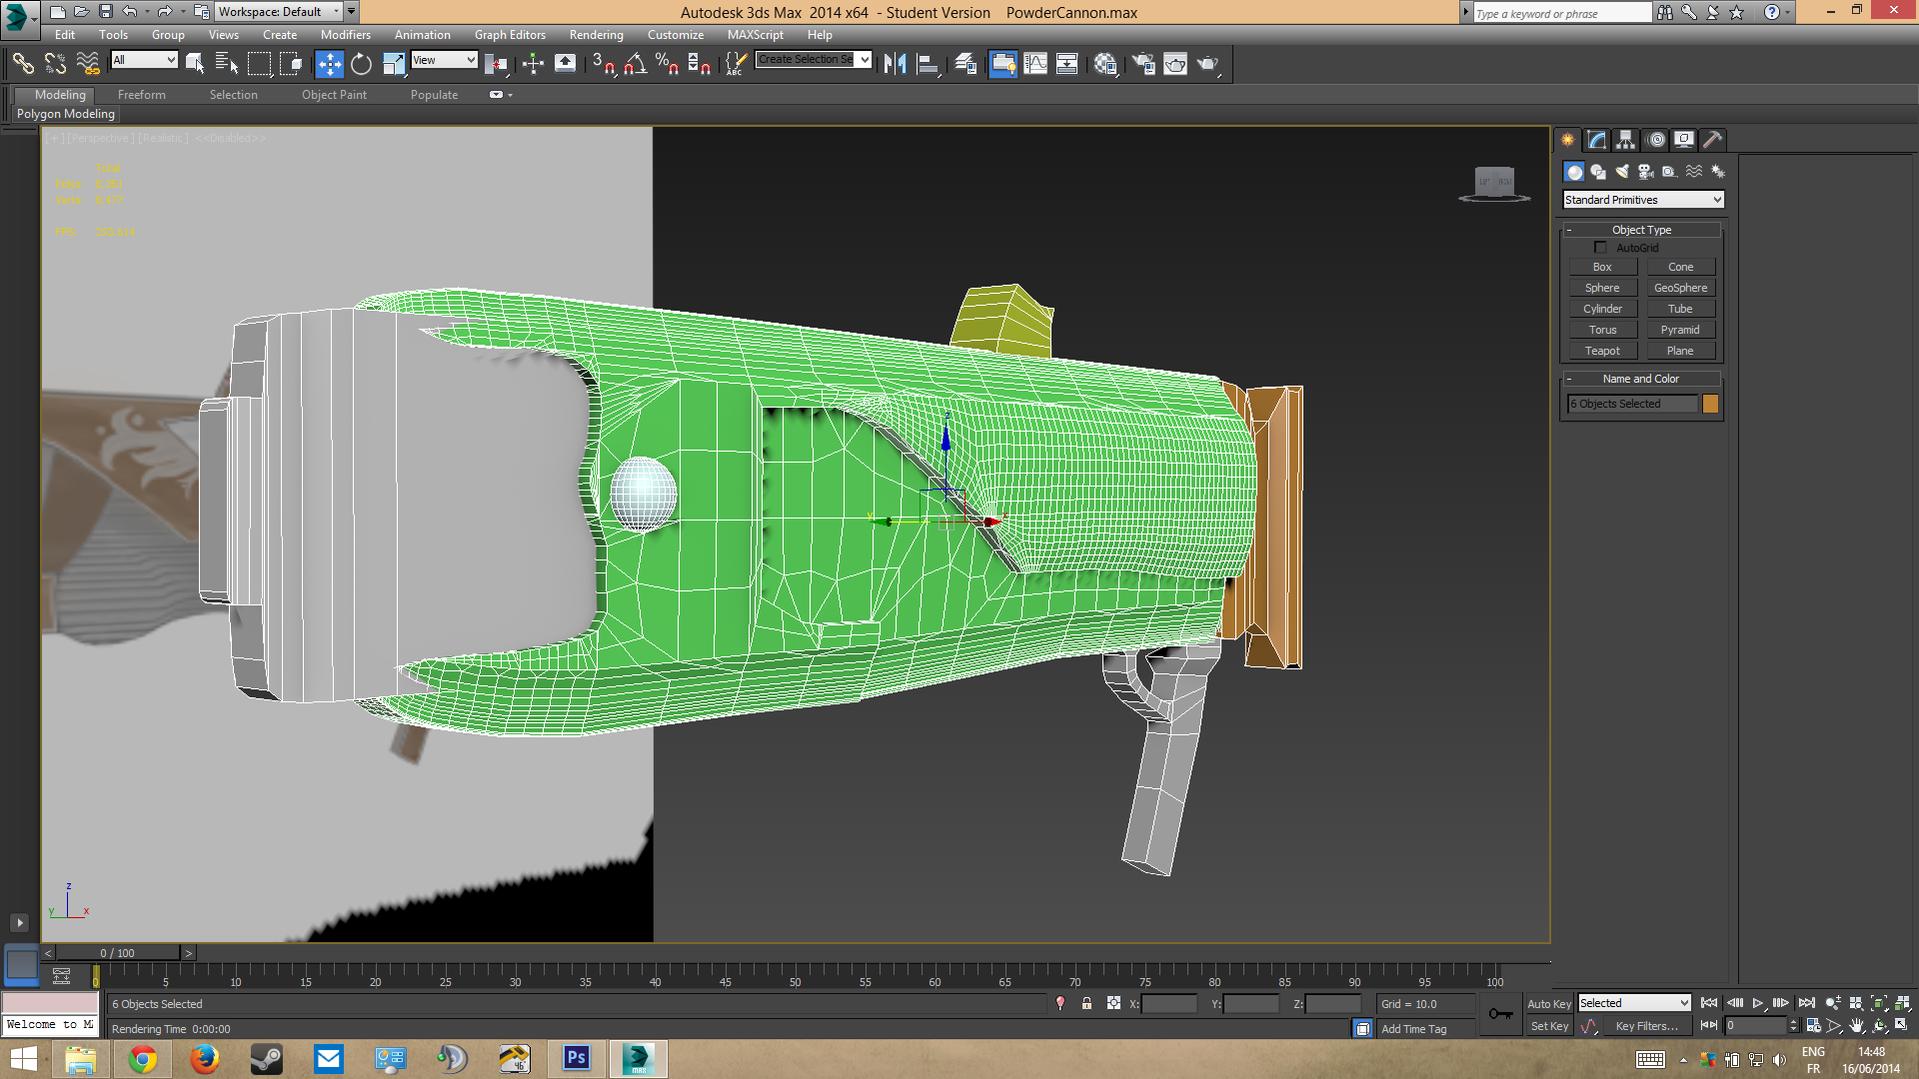
Task: Open the selection filter 'All' dropdown
Action: pyautogui.click(x=144, y=60)
